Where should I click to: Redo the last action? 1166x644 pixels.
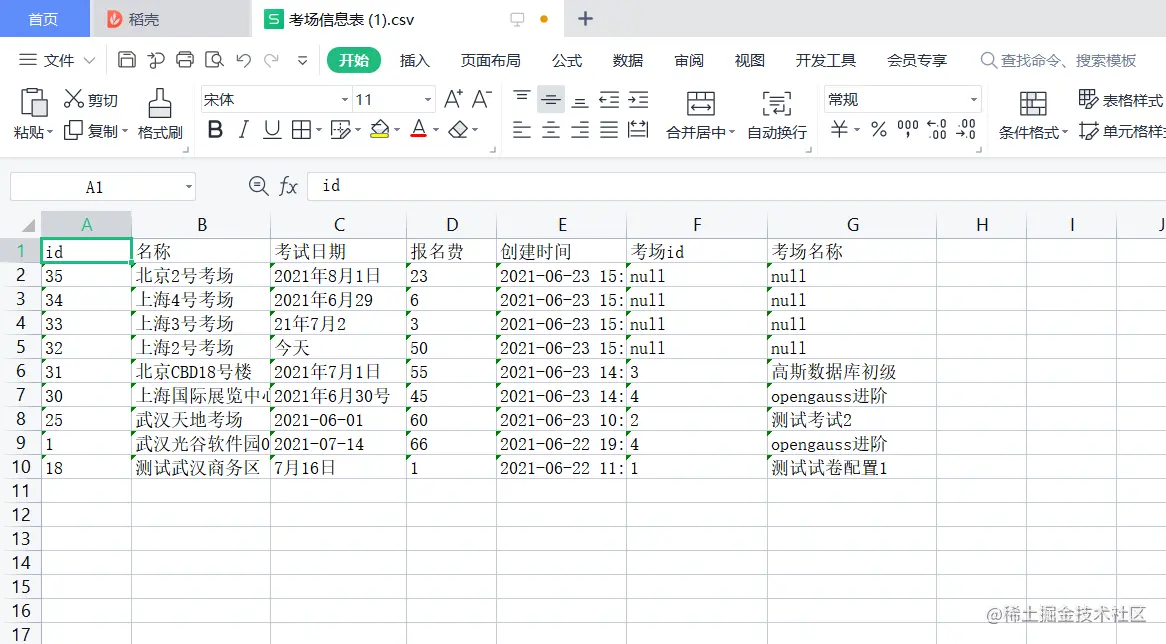pyautogui.click(x=271, y=60)
